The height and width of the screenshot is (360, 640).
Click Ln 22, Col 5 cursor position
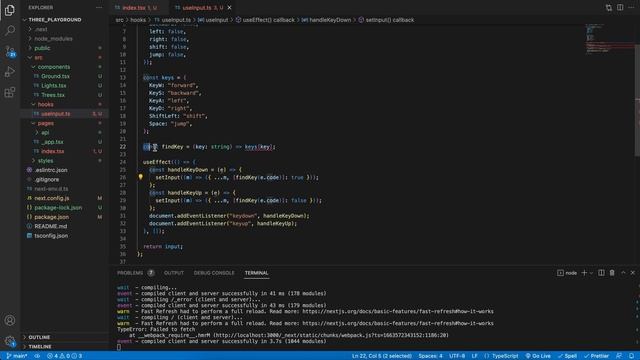382,356
